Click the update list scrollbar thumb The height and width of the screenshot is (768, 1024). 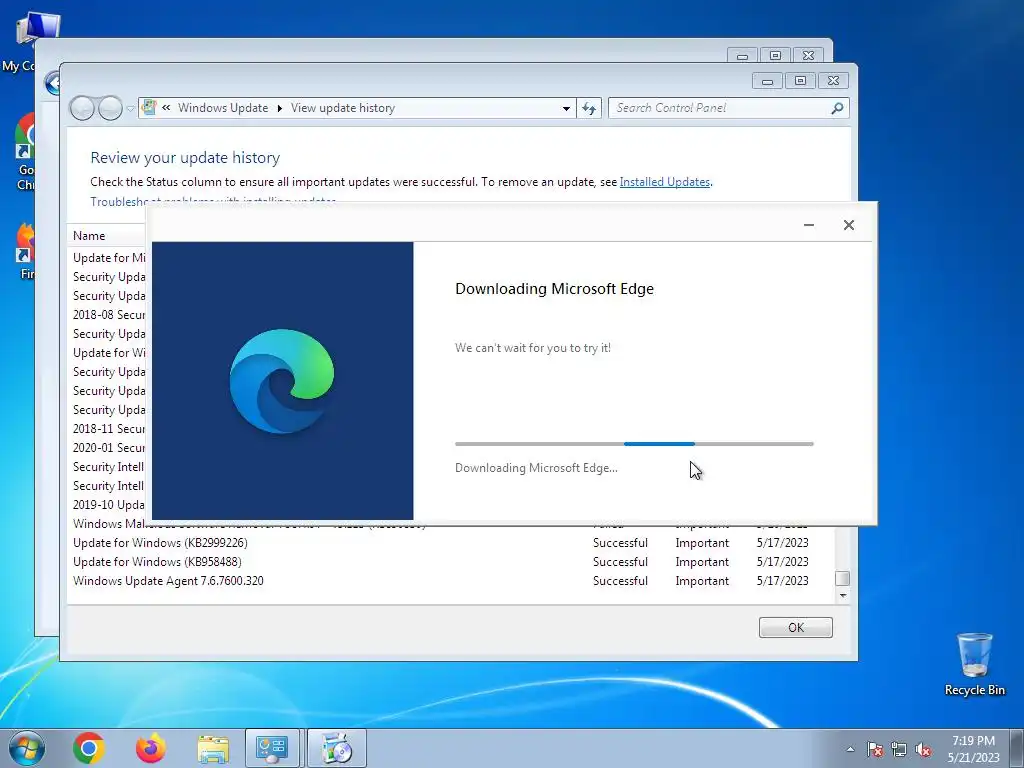(x=842, y=579)
